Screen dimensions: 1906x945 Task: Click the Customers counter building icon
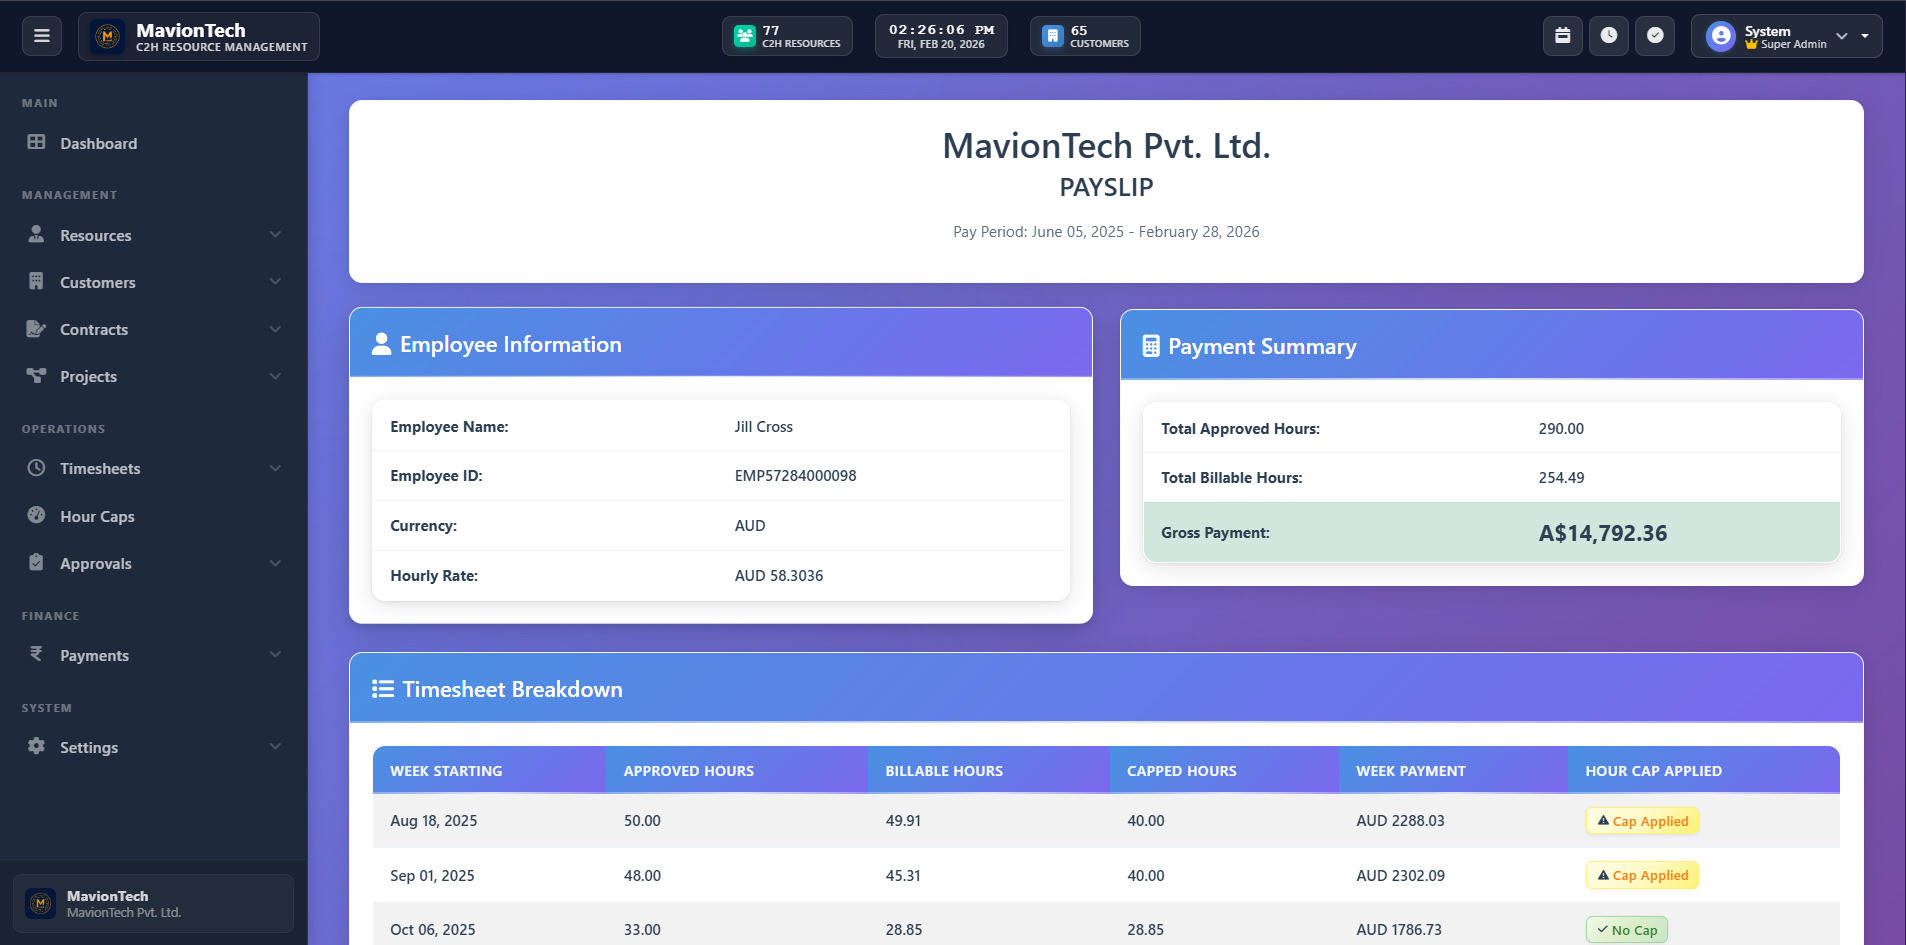[1052, 36]
